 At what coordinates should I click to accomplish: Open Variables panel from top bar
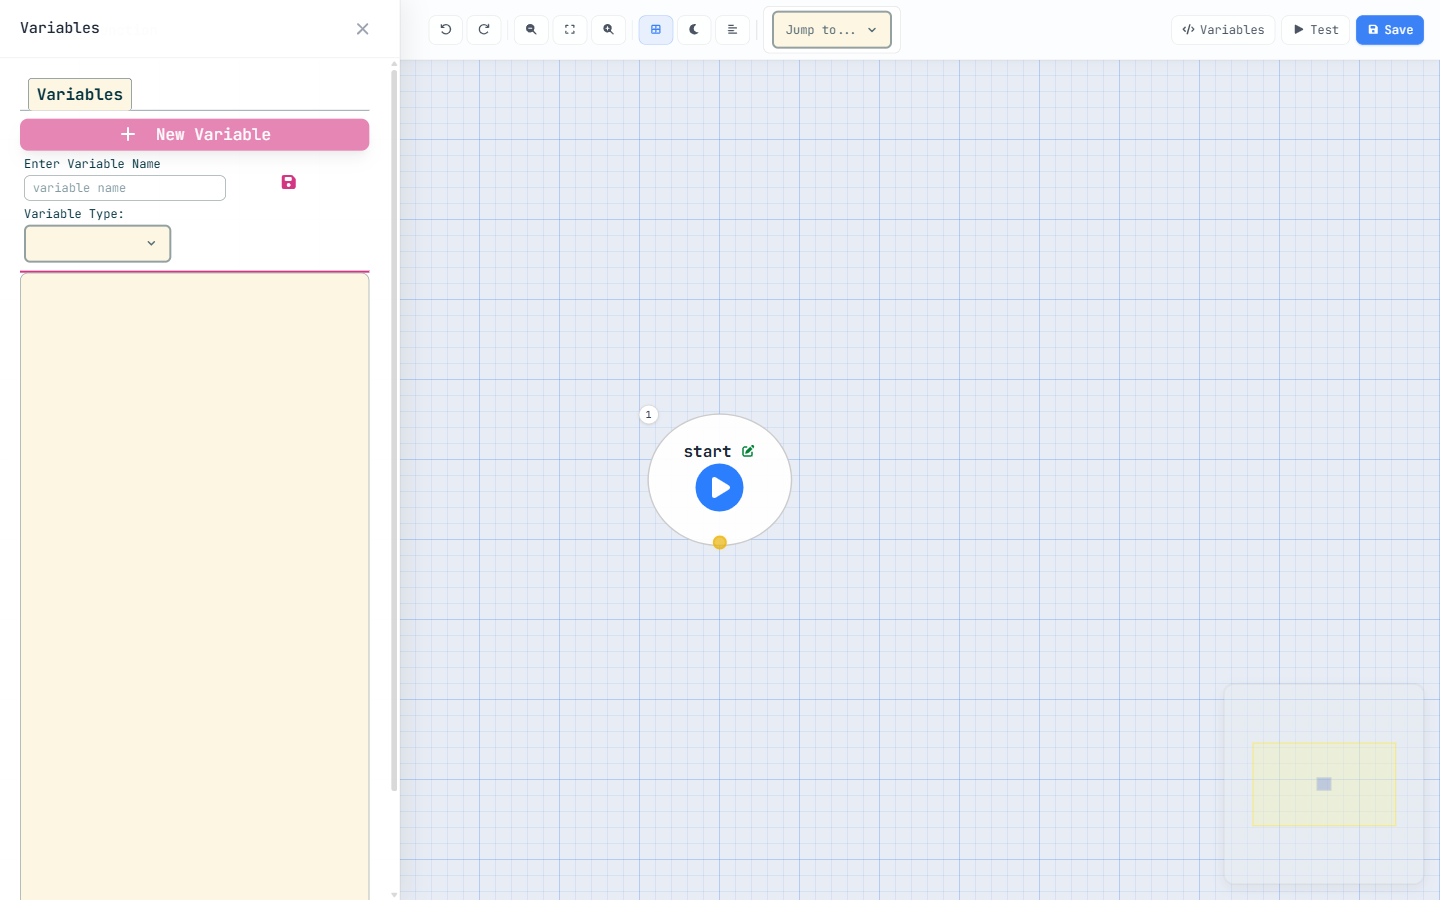[1223, 30]
